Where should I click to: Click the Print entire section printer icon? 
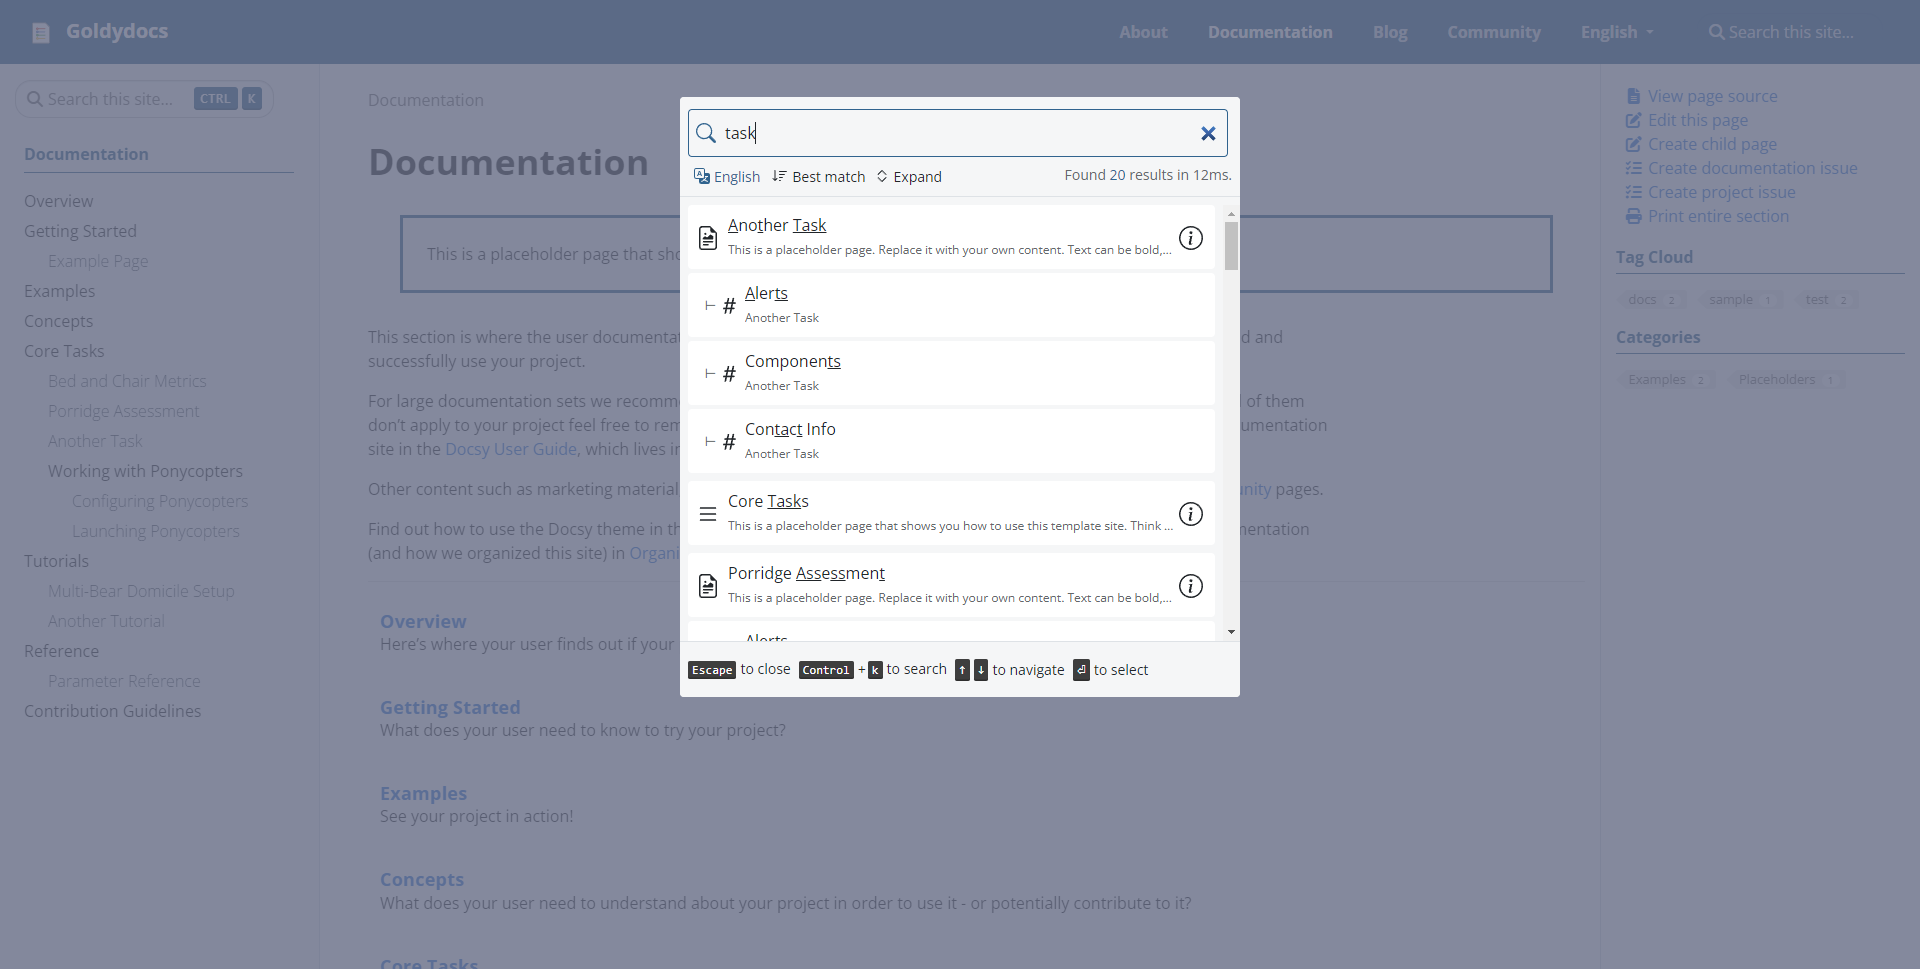(1632, 216)
